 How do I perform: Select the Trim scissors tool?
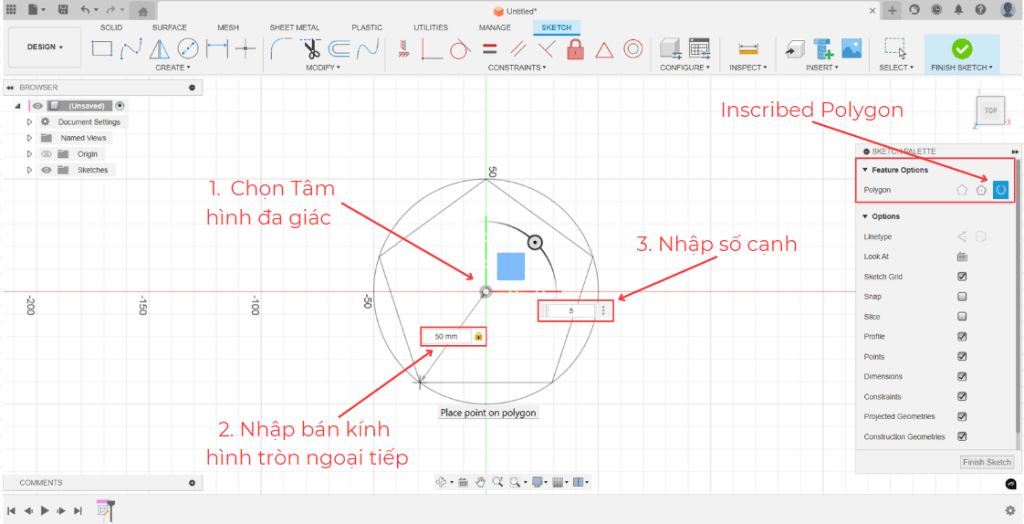click(x=310, y=48)
